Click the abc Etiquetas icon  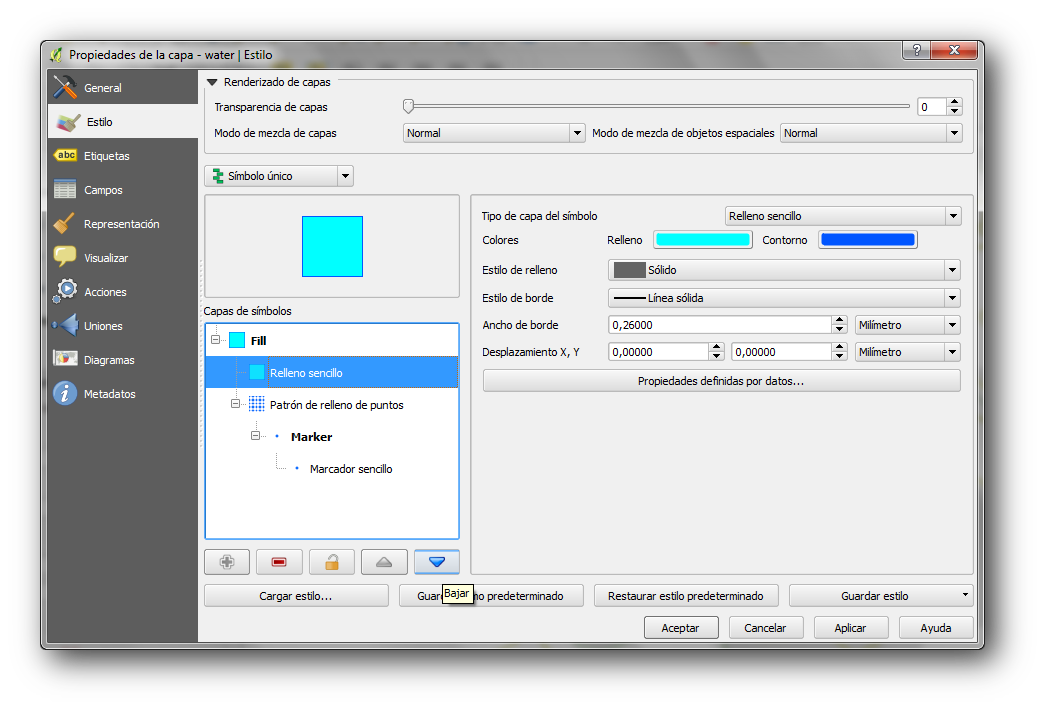pyautogui.click(x=65, y=155)
